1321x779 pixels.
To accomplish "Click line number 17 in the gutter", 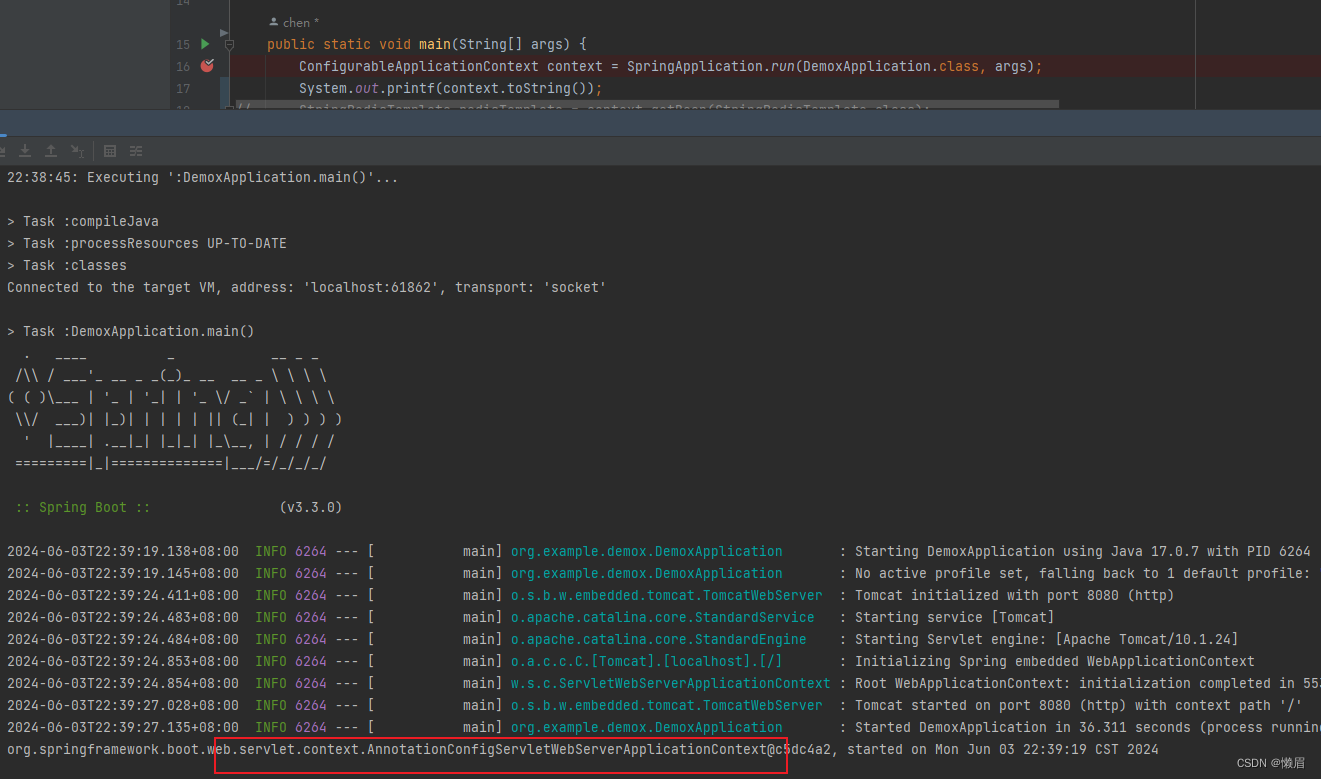I will tap(183, 89).
